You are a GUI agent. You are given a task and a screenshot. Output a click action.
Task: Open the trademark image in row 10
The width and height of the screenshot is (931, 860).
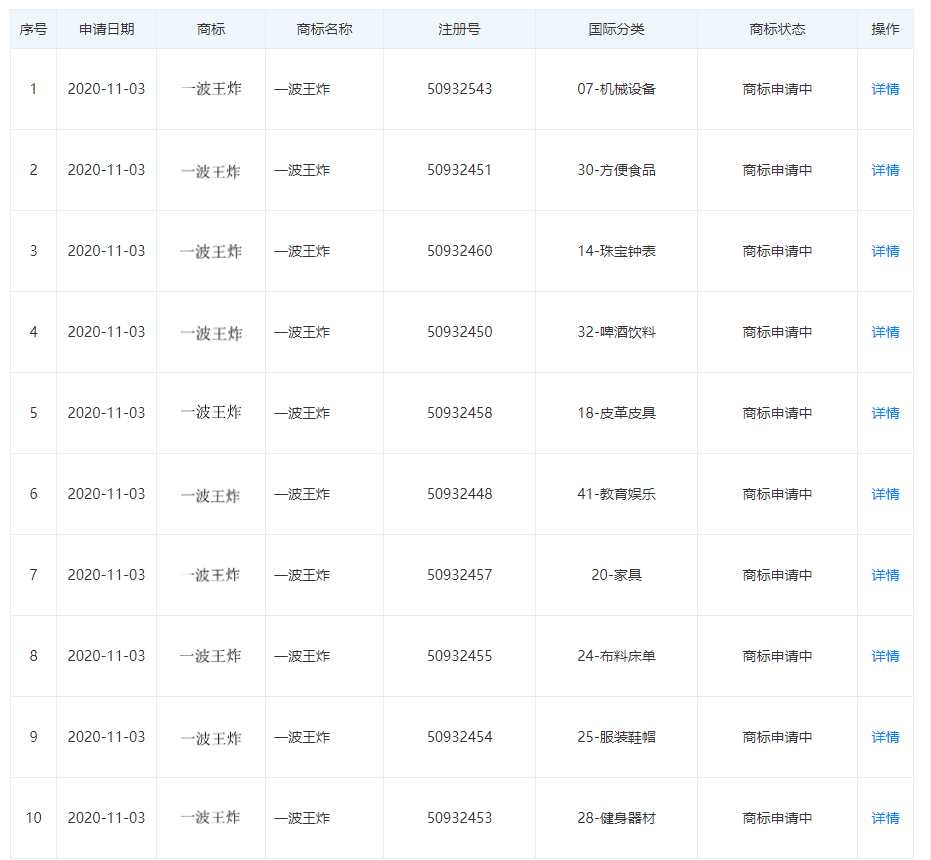point(211,818)
